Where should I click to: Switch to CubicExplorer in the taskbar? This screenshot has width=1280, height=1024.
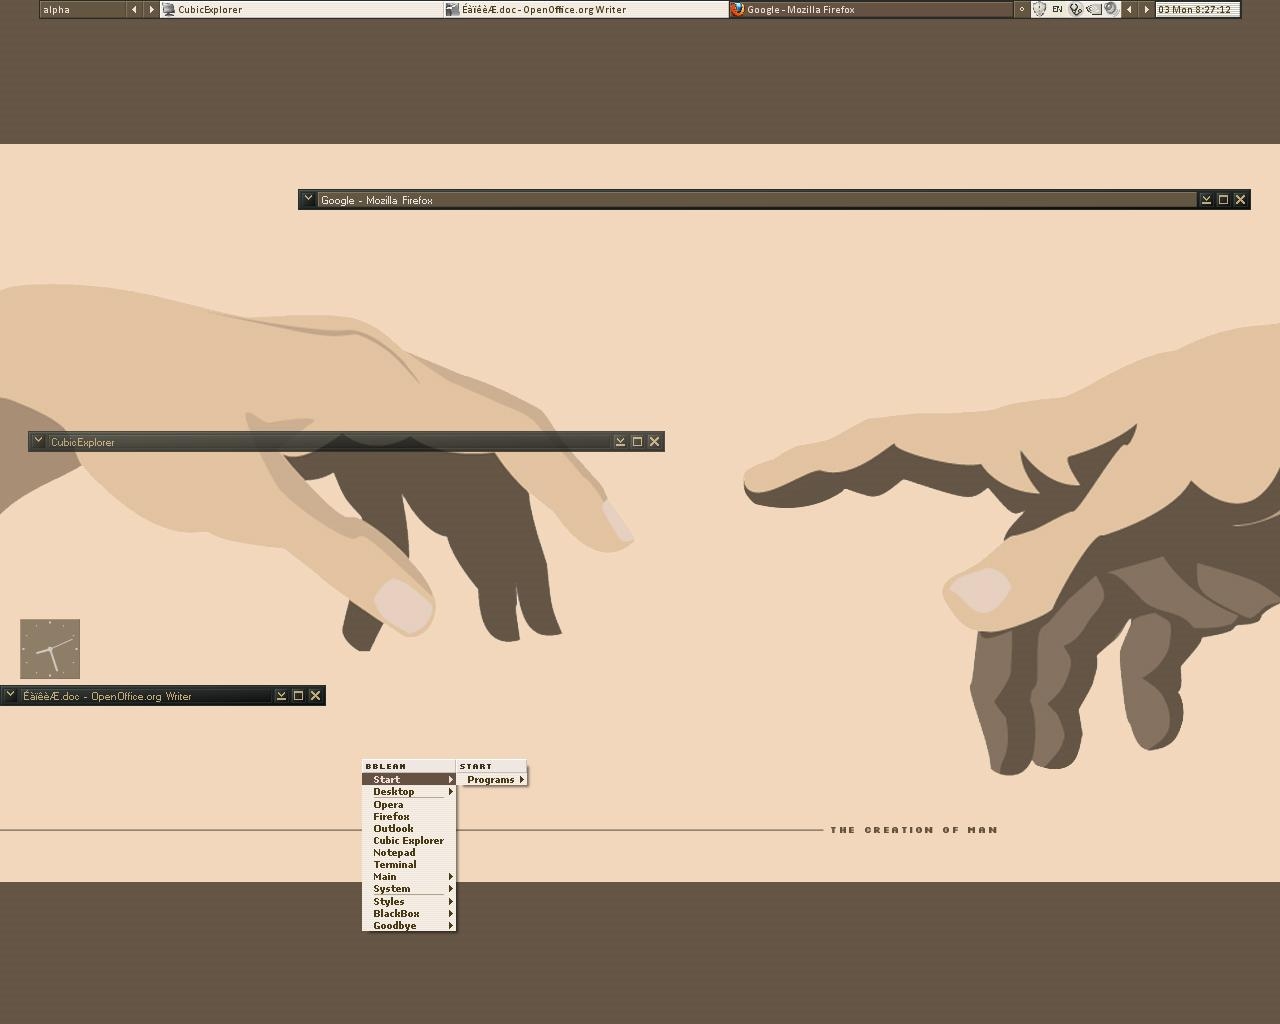[302, 9]
